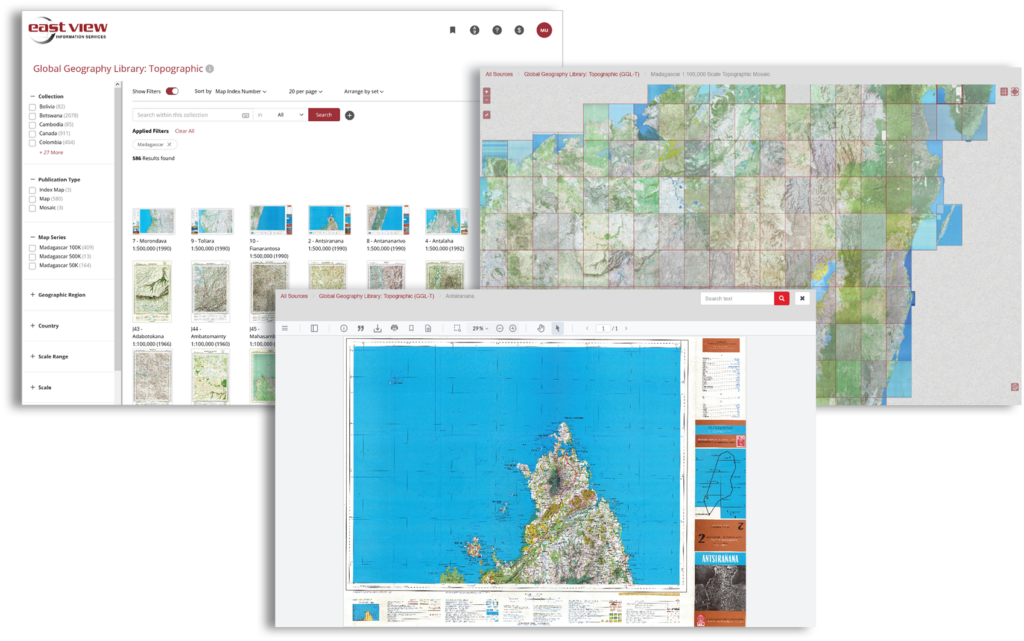The width and height of the screenshot is (1024, 641).
Task: Click the bookmark icon in the header
Action: 452,30
